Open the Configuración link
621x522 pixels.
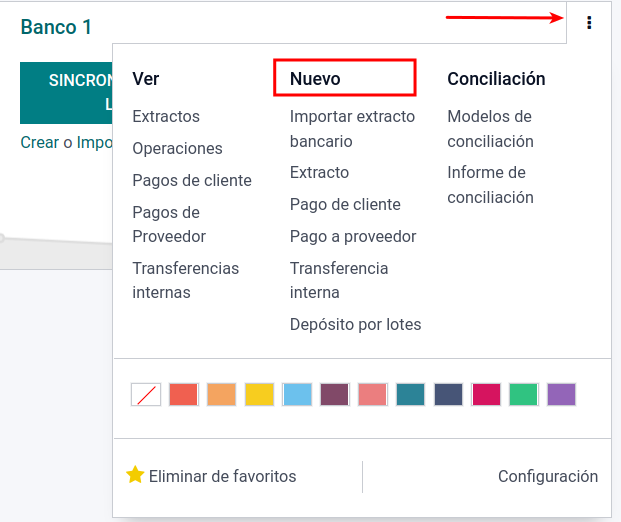pyautogui.click(x=548, y=476)
